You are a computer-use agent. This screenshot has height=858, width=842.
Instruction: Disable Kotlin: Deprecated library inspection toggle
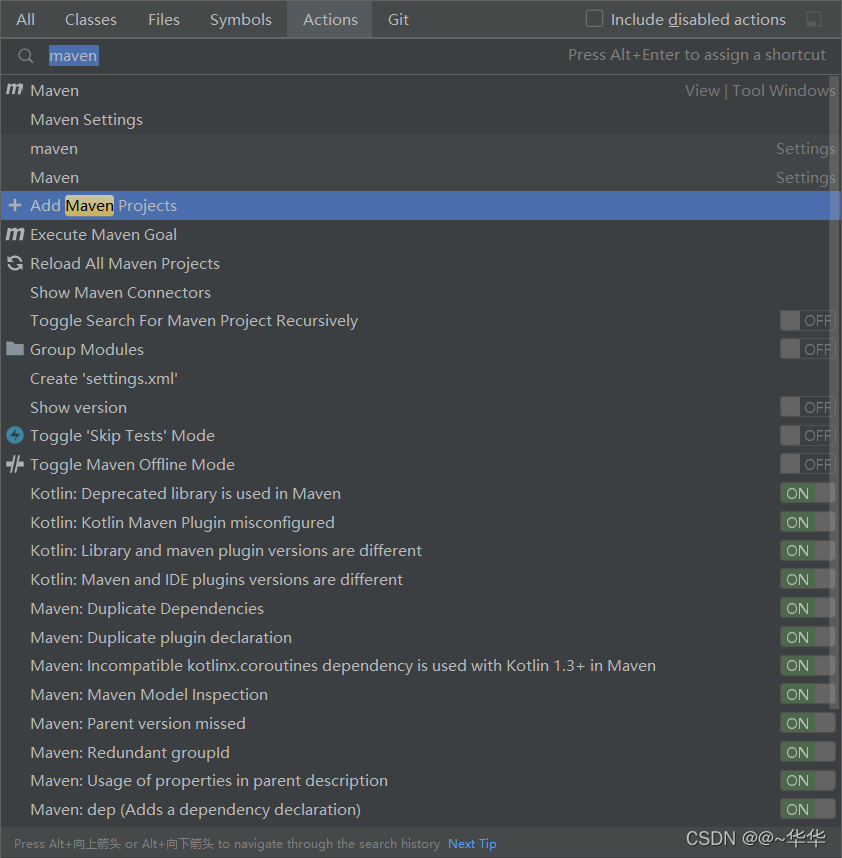click(x=807, y=492)
